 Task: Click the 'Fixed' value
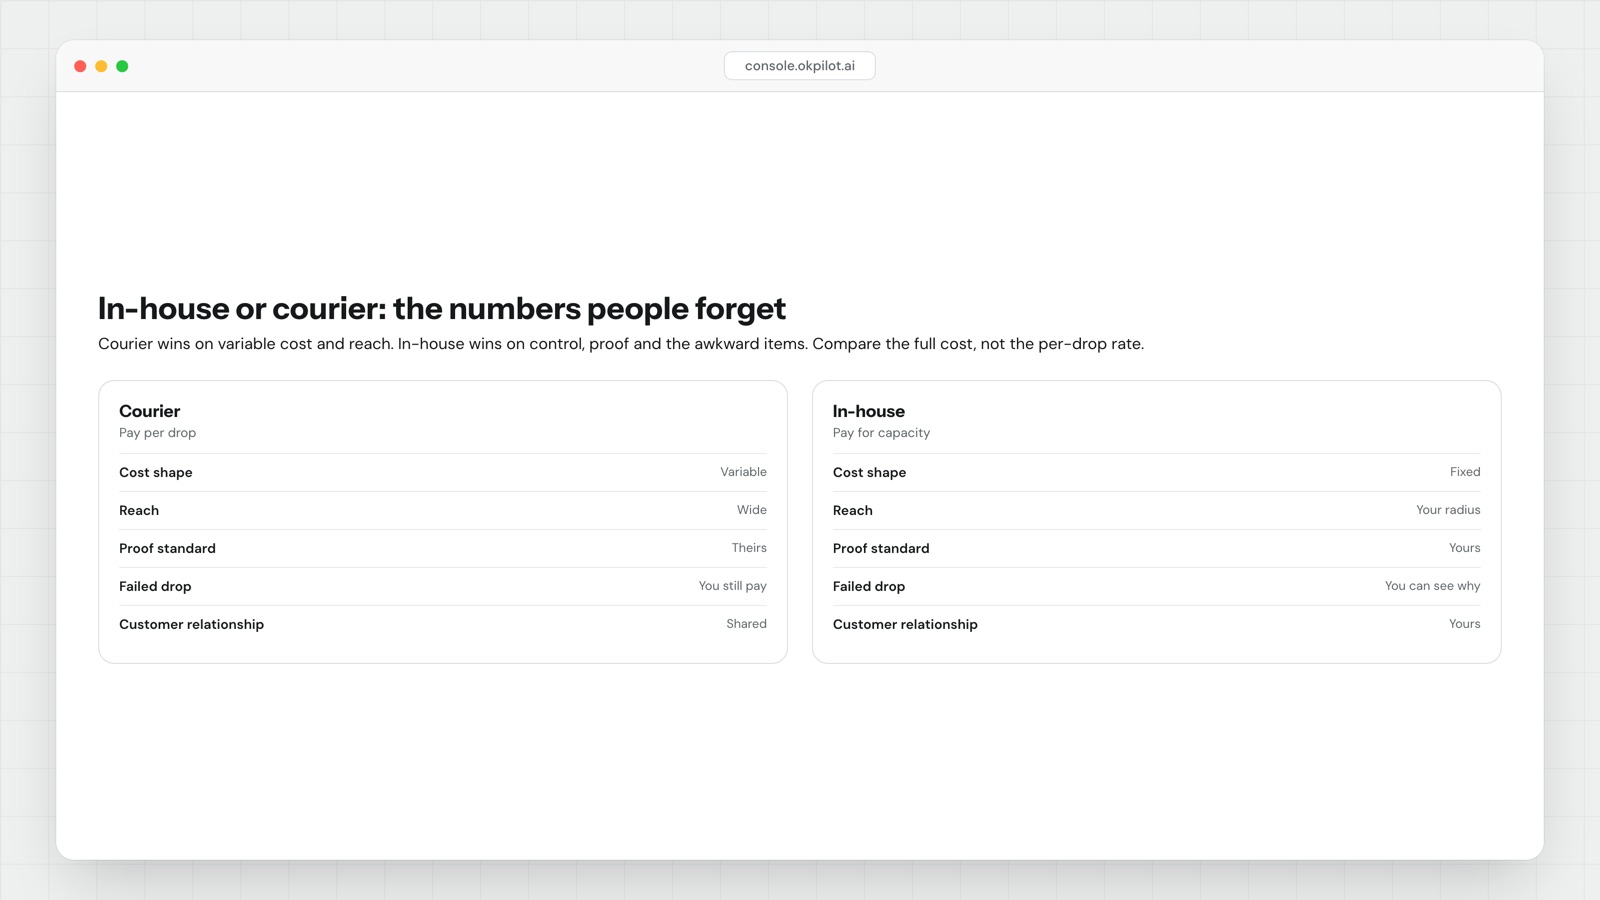tap(1465, 472)
